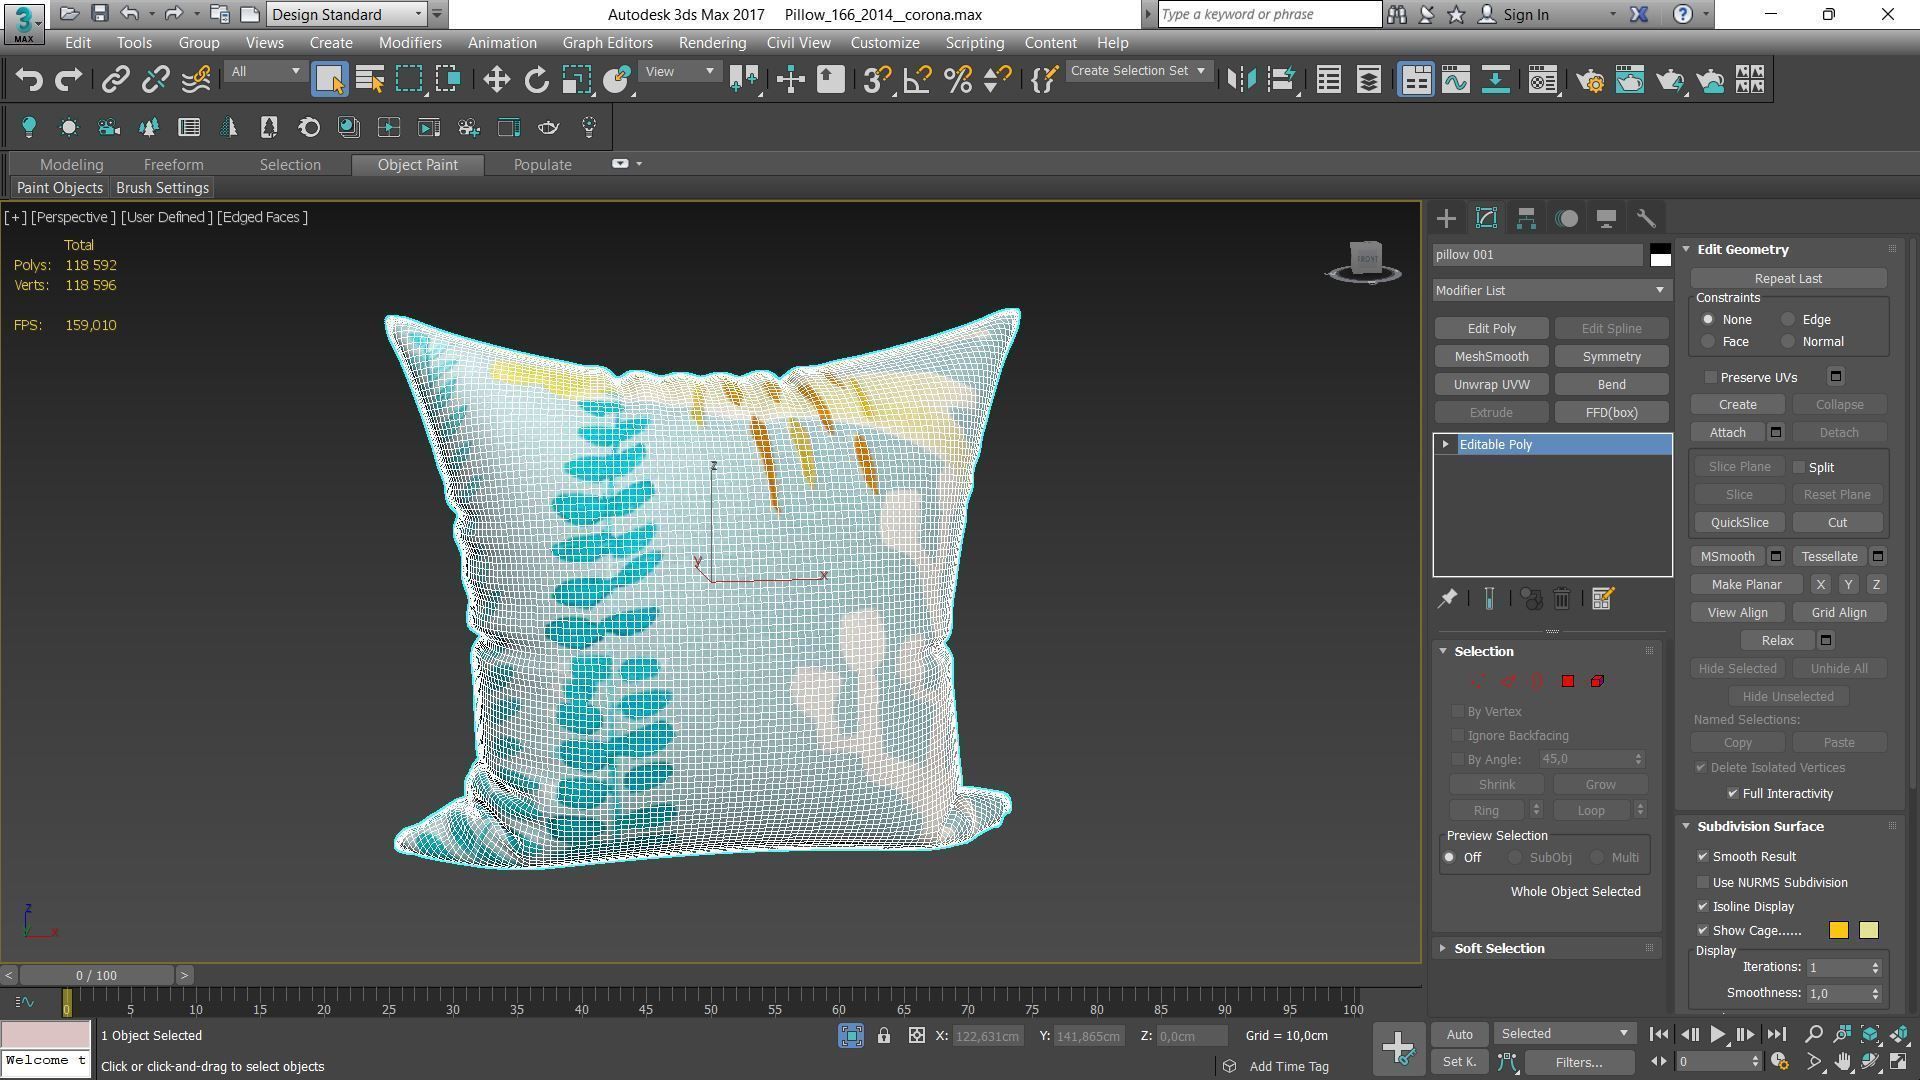Expand the Editable Poly stack entry

(x=1445, y=444)
